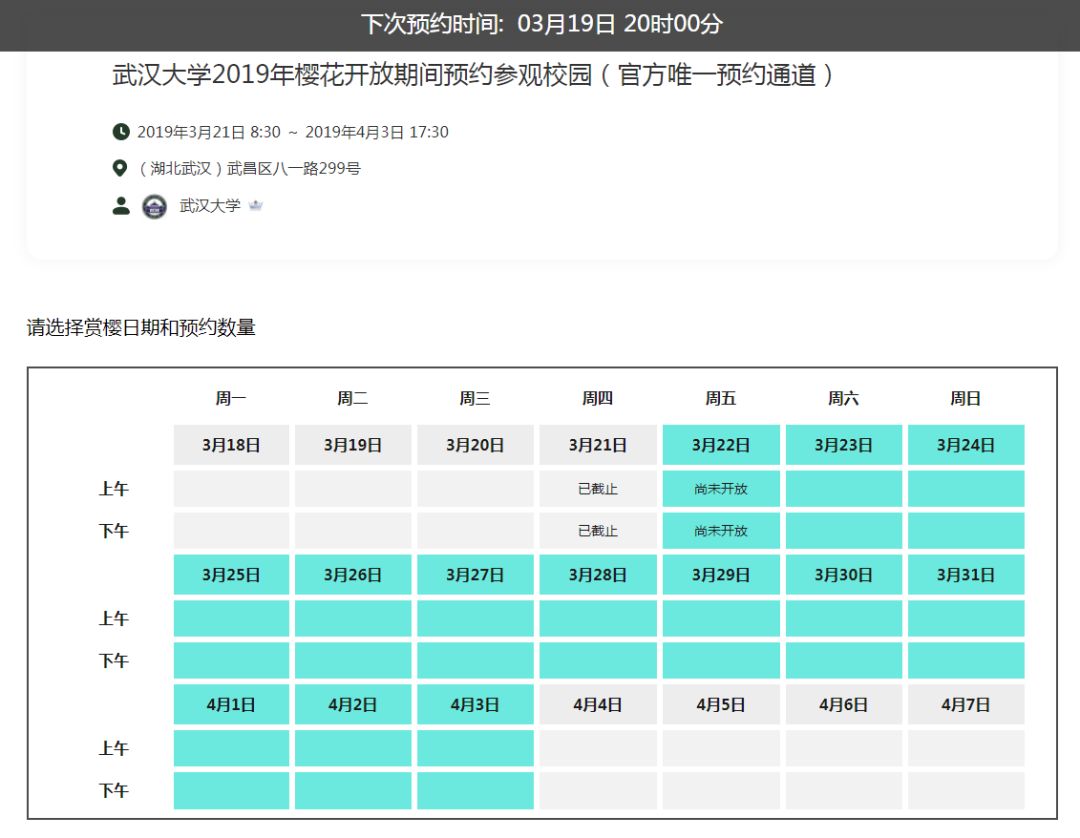Choose the 3月25日 morning slot
The height and width of the screenshot is (838, 1080).
click(x=231, y=618)
